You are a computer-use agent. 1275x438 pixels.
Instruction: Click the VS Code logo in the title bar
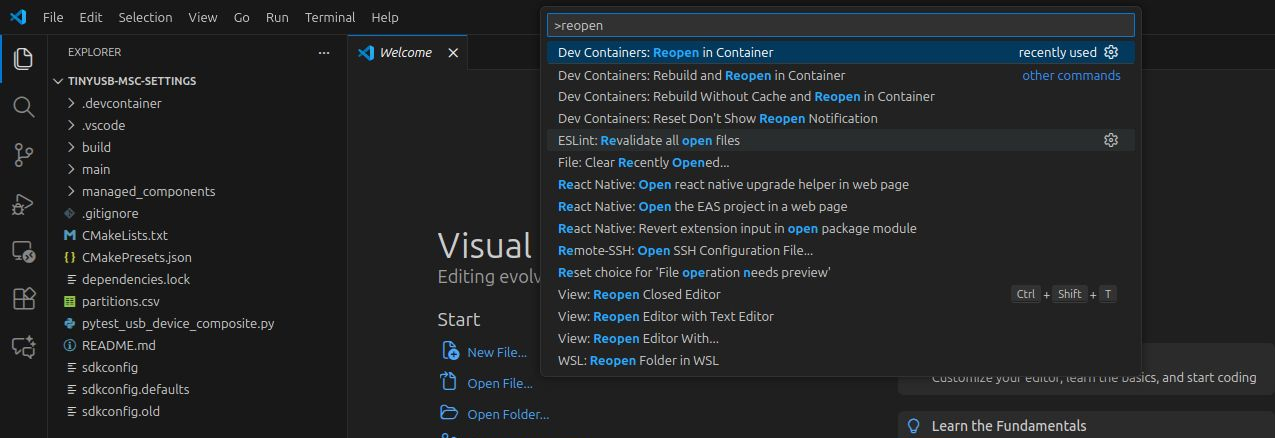(x=18, y=17)
